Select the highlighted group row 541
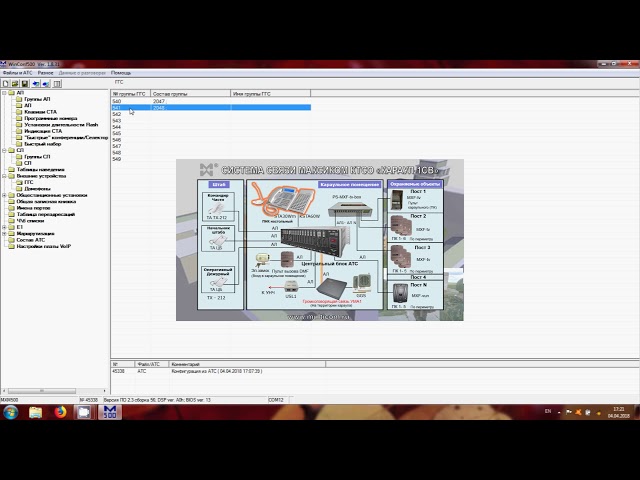 211,107
